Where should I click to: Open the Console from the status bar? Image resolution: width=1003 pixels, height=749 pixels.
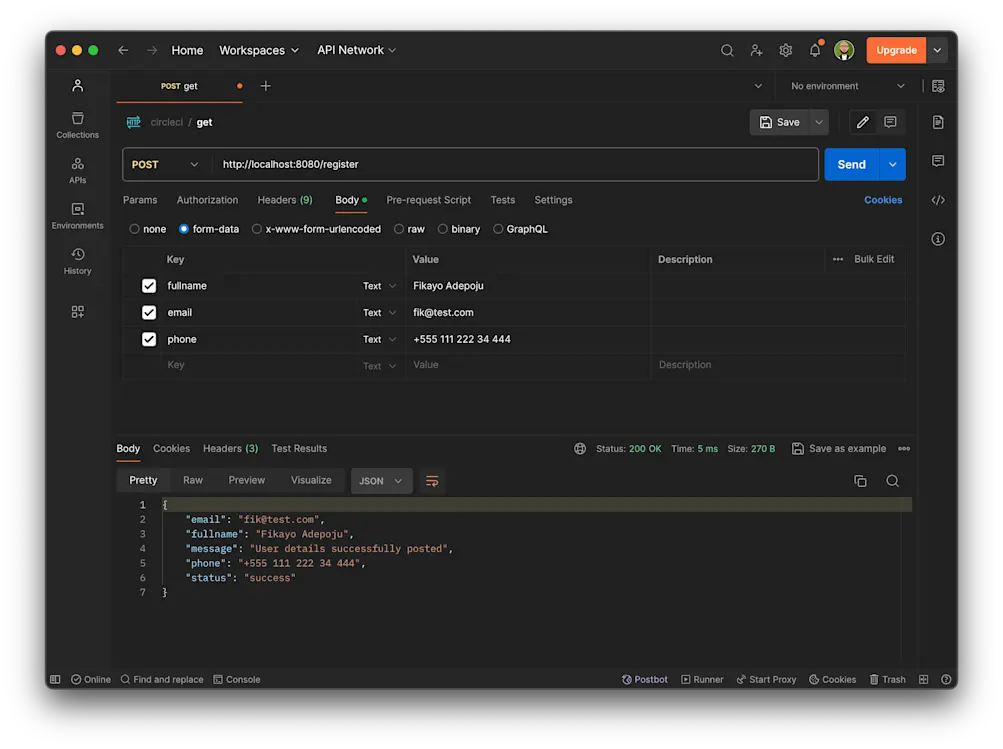[237, 679]
